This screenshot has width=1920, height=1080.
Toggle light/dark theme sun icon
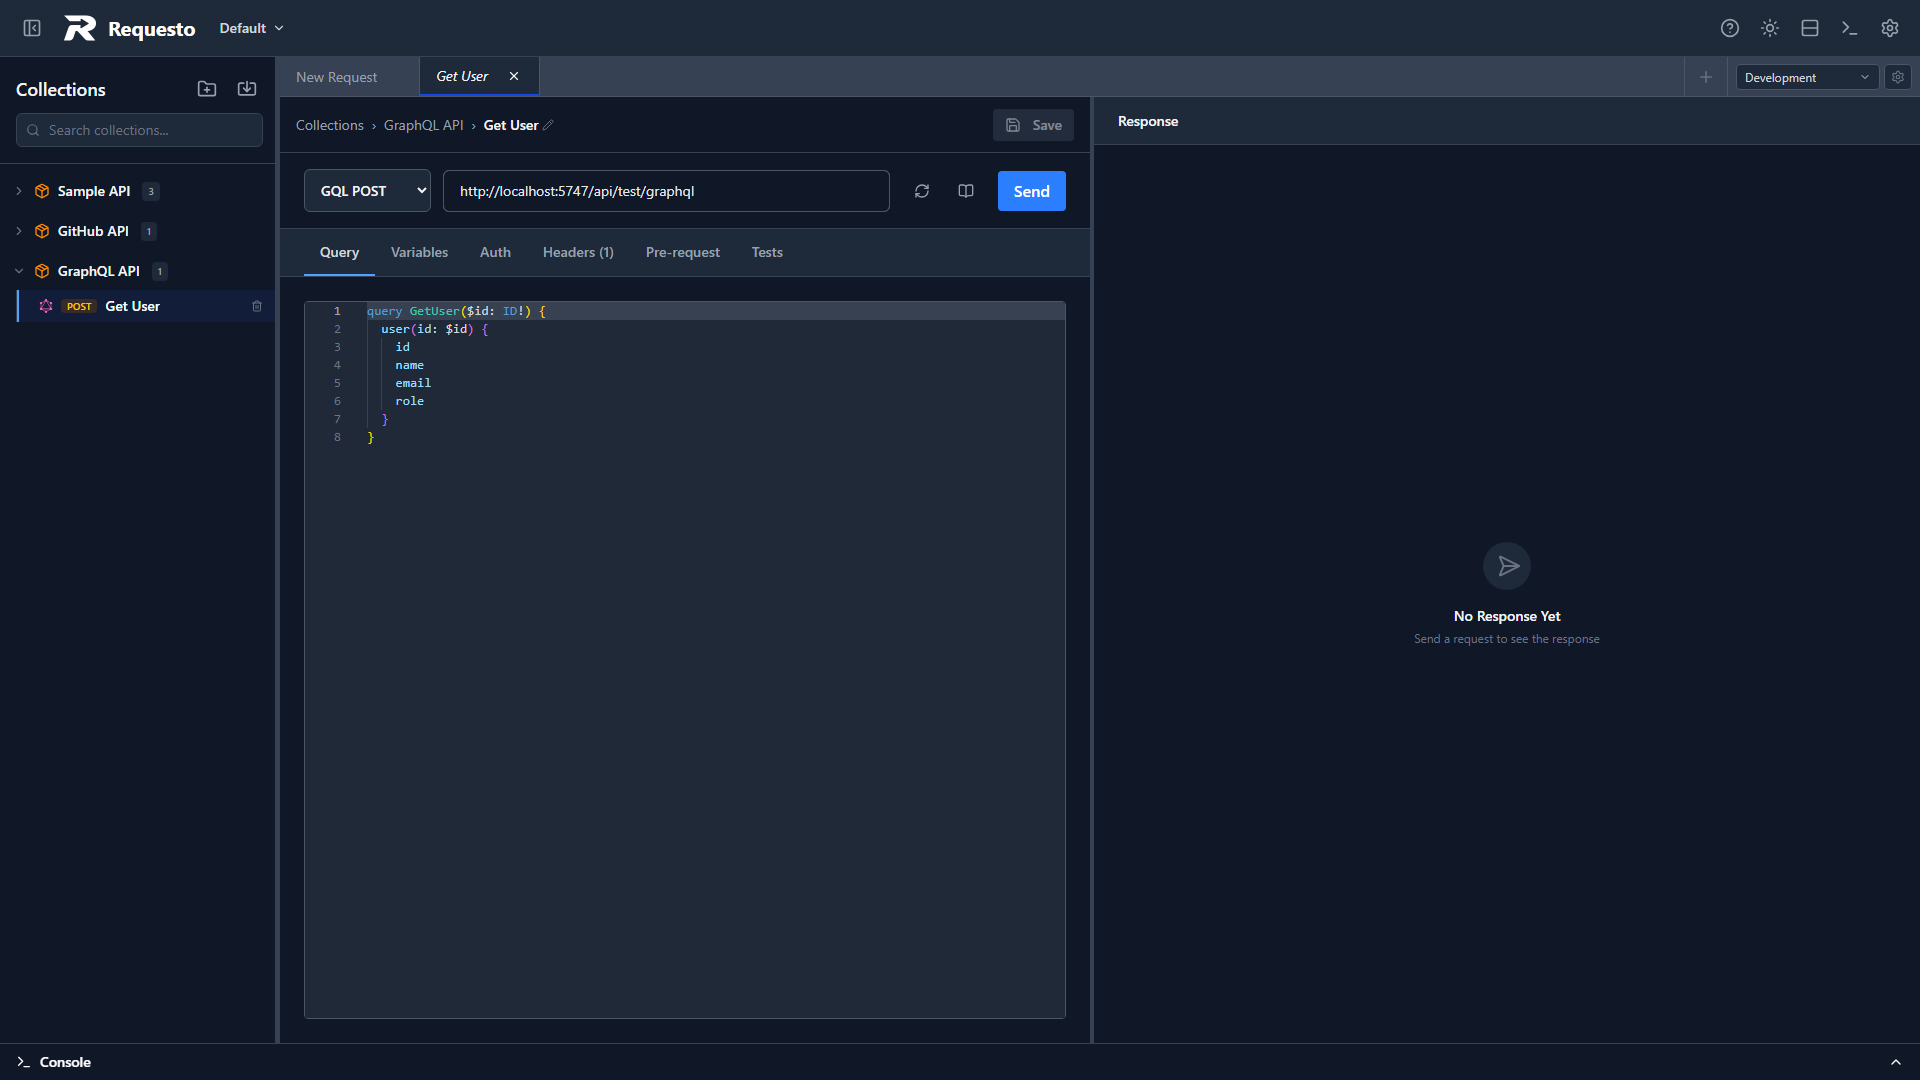click(1770, 28)
